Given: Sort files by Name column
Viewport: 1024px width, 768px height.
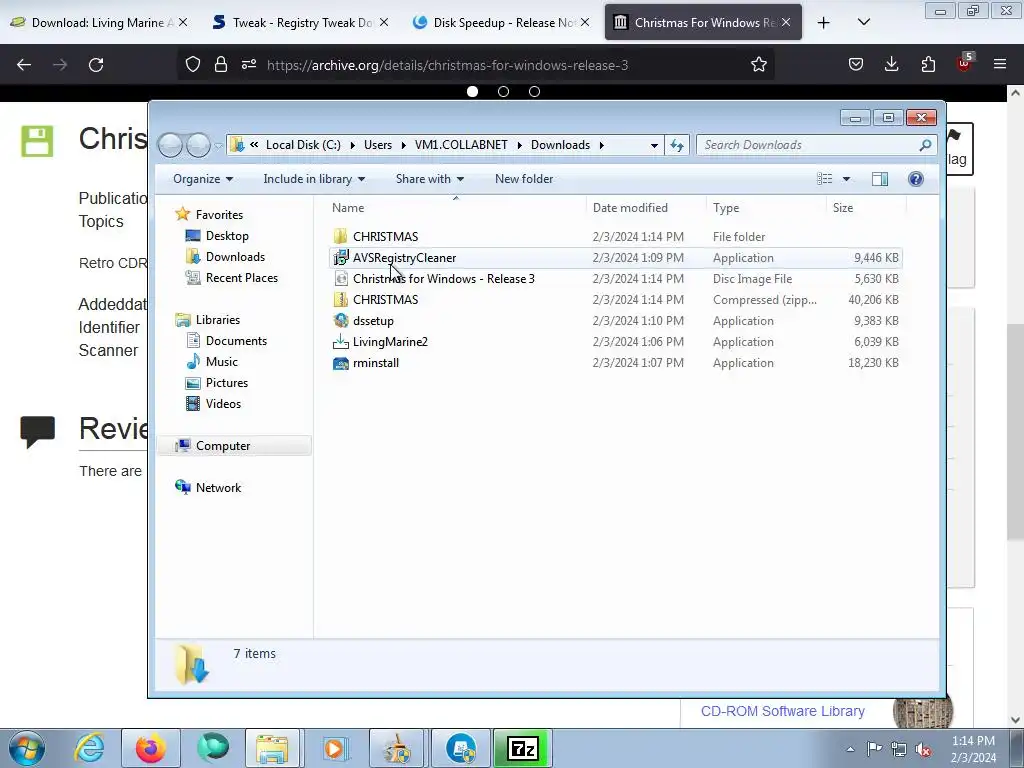Looking at the screenshot, I should pyautogui.click(x=347, y=208).
